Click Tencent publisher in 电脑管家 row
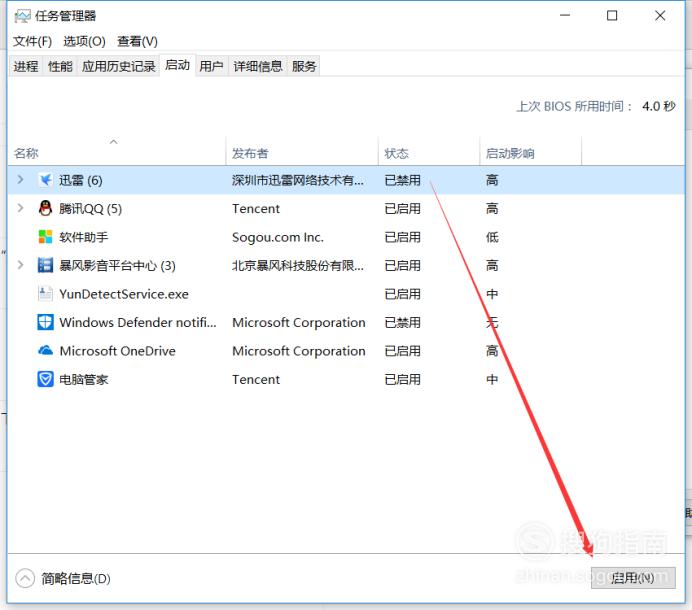This screenshot has height=610, width=692. pos(256,379)
